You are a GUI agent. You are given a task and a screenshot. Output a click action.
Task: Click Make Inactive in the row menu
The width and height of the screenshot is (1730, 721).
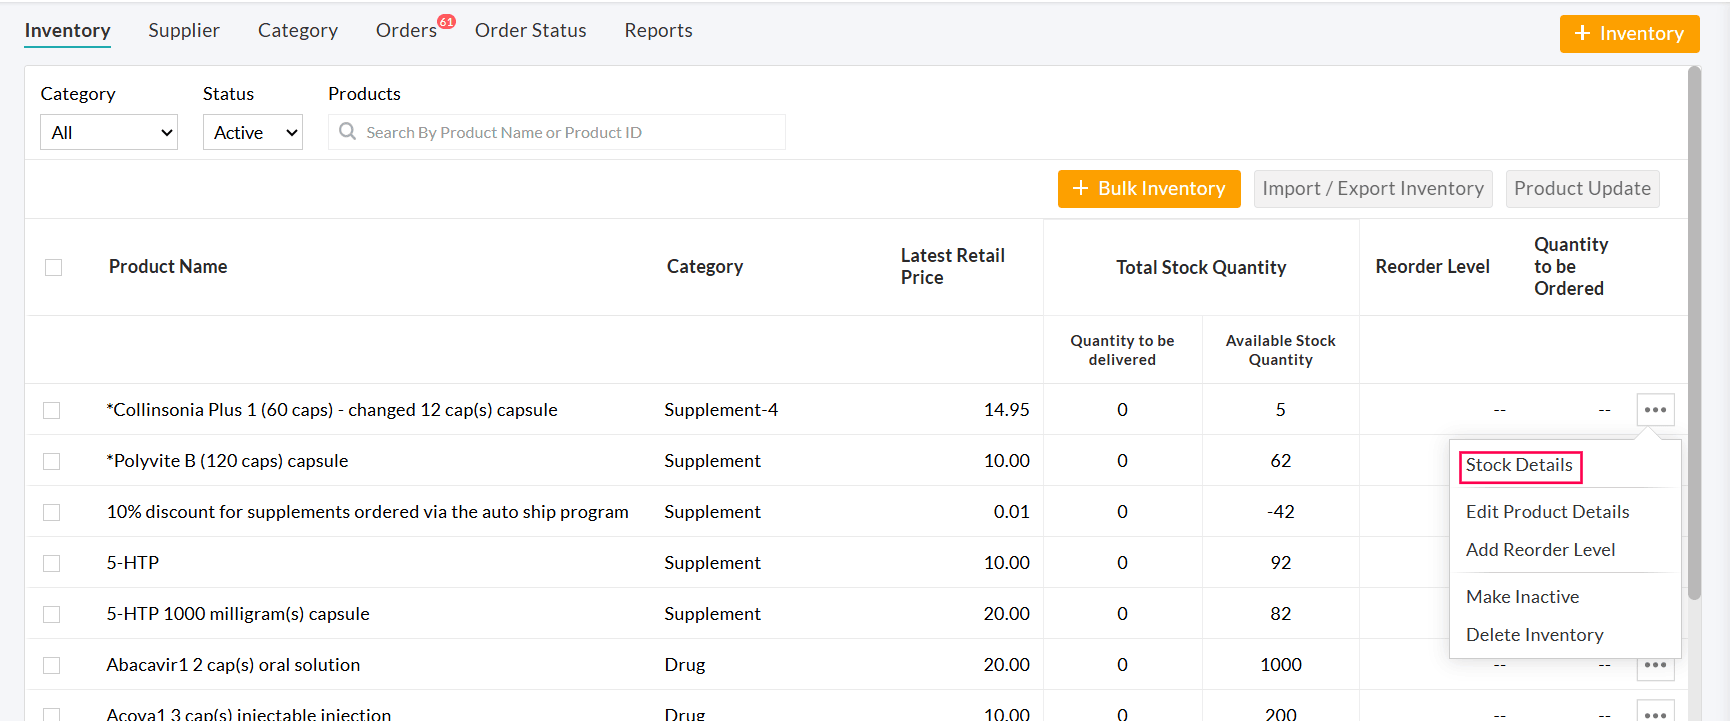click(1522, 597)
